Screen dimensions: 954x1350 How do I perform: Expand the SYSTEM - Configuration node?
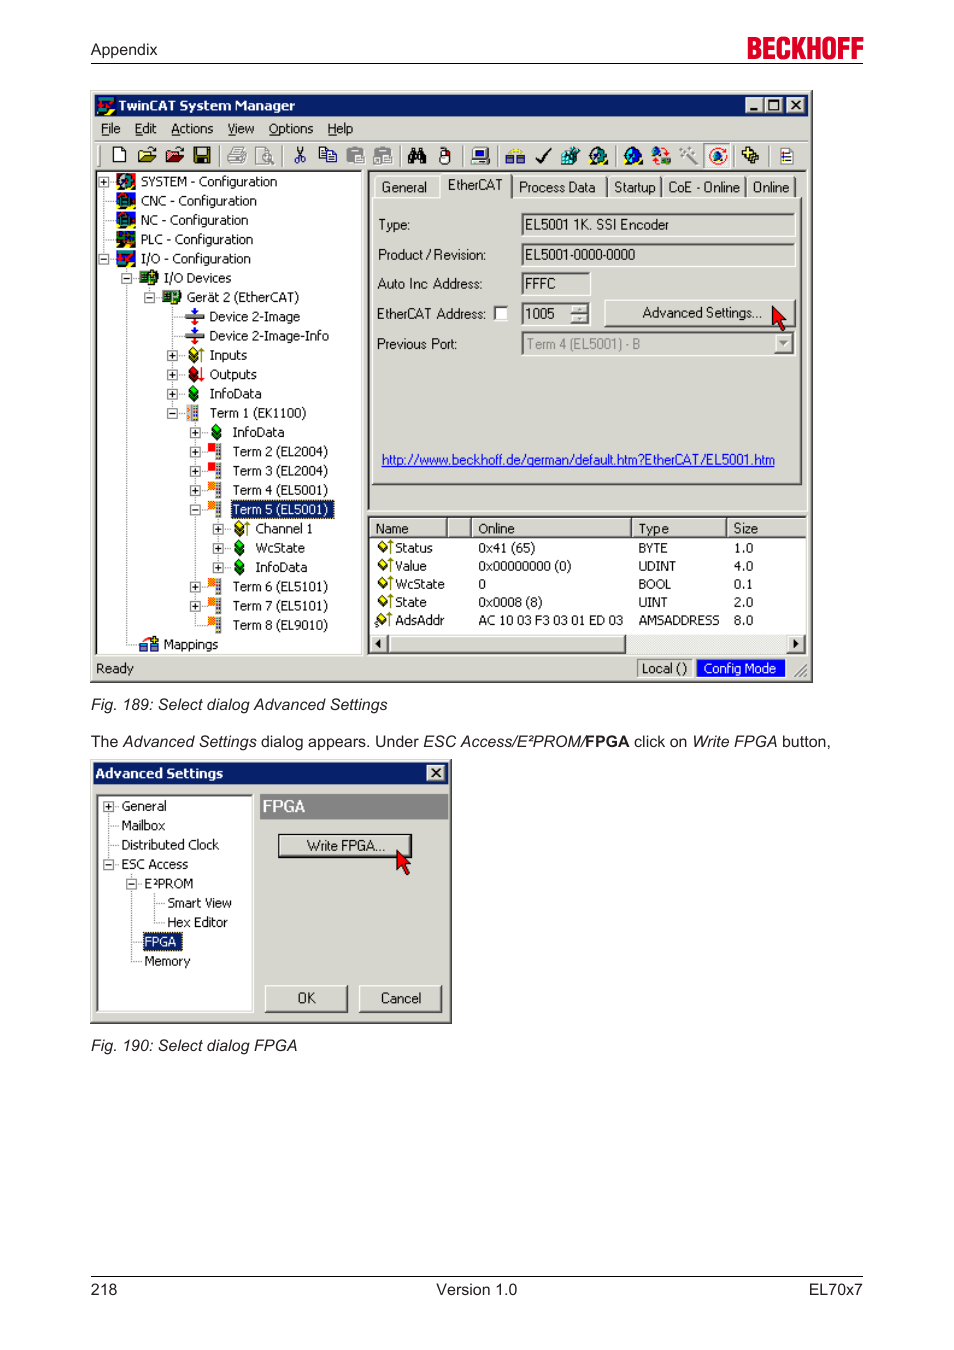103,182
